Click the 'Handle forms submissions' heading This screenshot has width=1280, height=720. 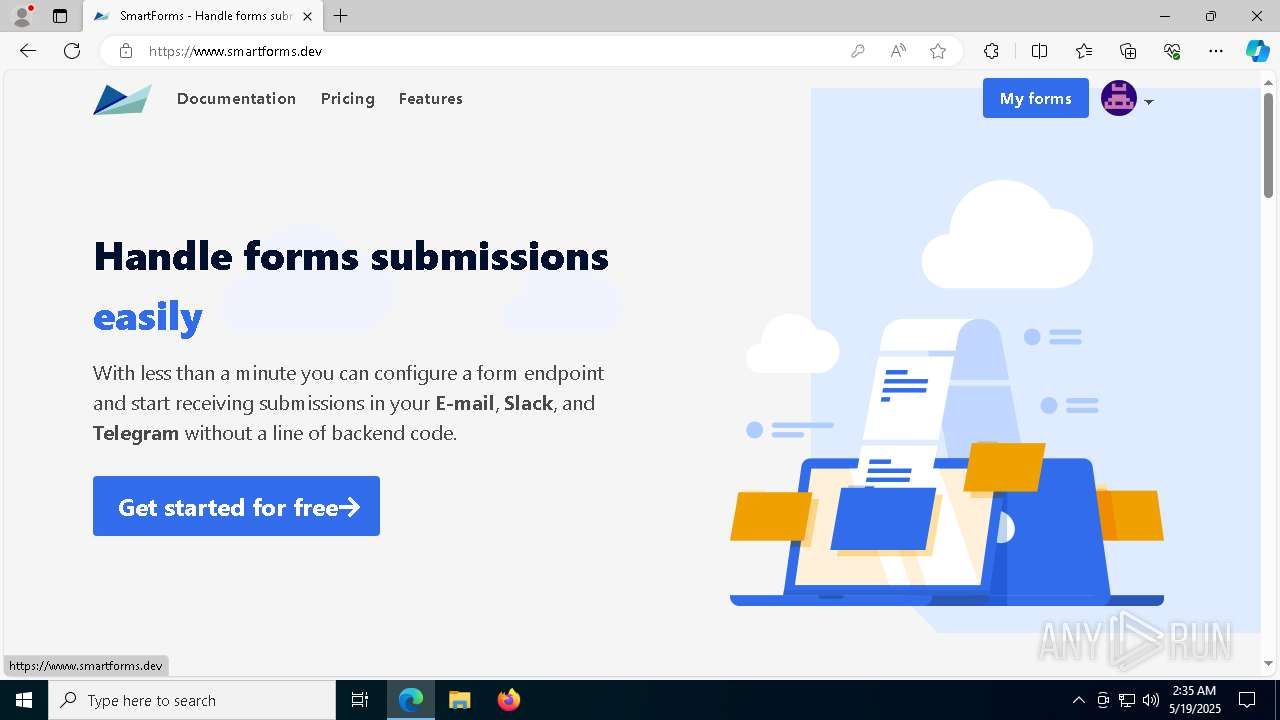[351, 256]
